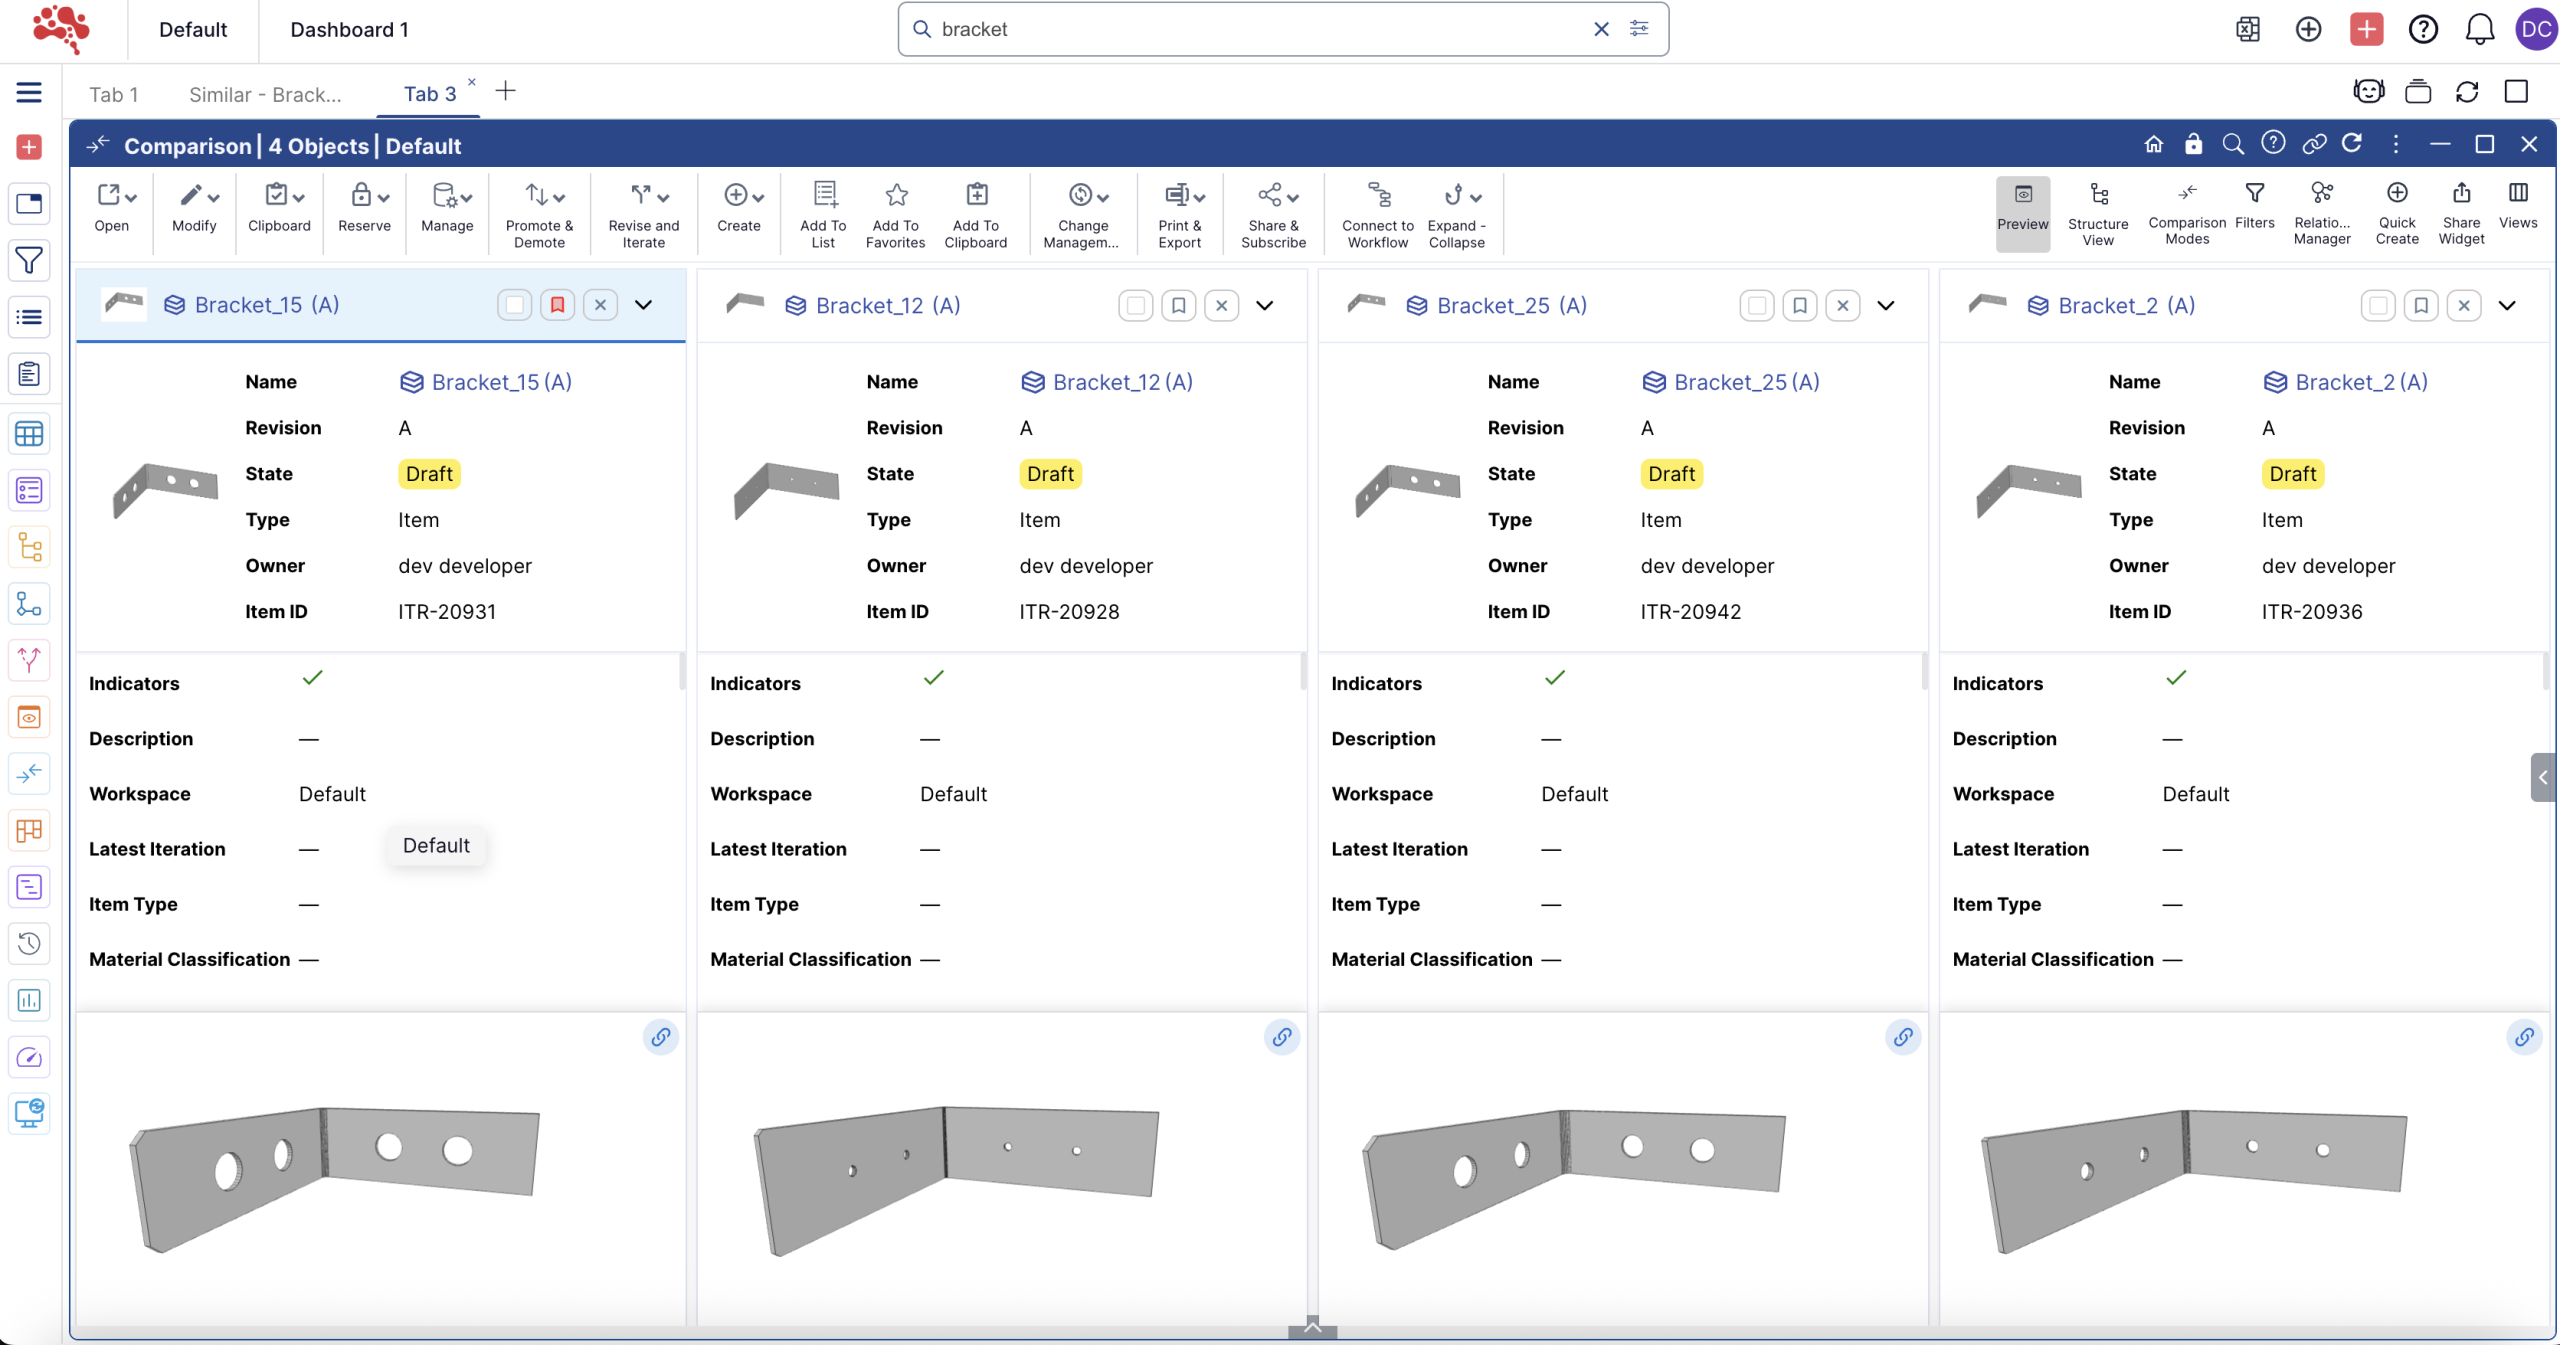Screen dimensions: 2560x1345
Task: Click Comparison Modes icon
Action: 2186,193
